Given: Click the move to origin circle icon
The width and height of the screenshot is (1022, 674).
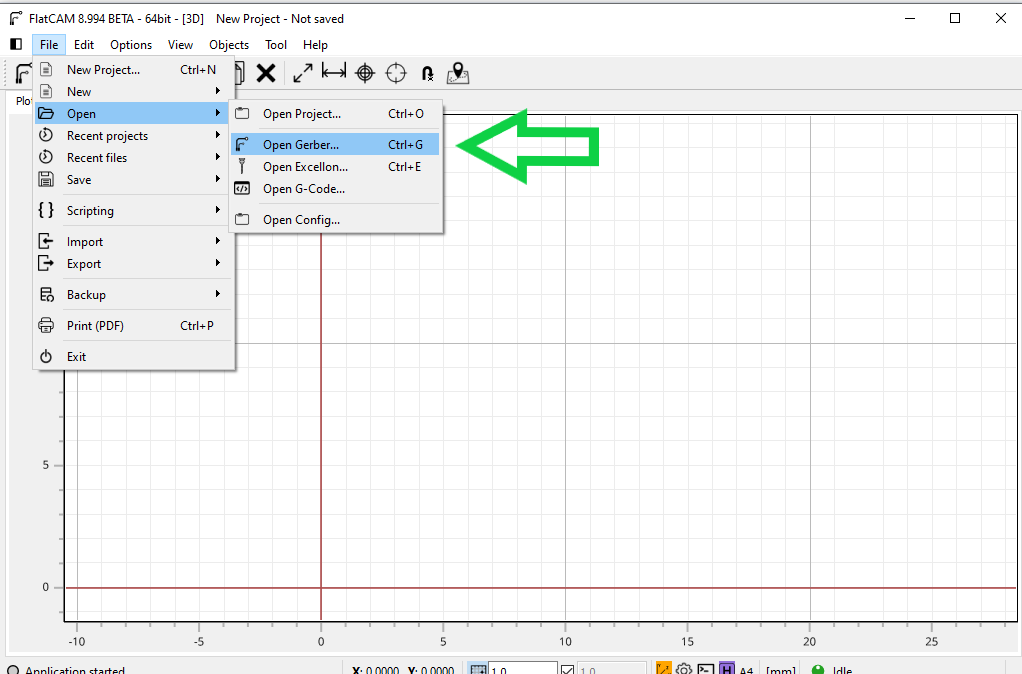Looking at the screenshot, I should [x=396, y=73].
